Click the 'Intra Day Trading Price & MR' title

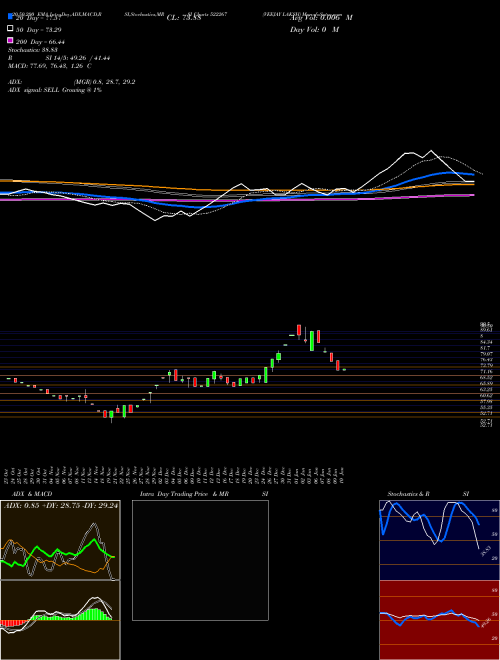tap(184, 494)
